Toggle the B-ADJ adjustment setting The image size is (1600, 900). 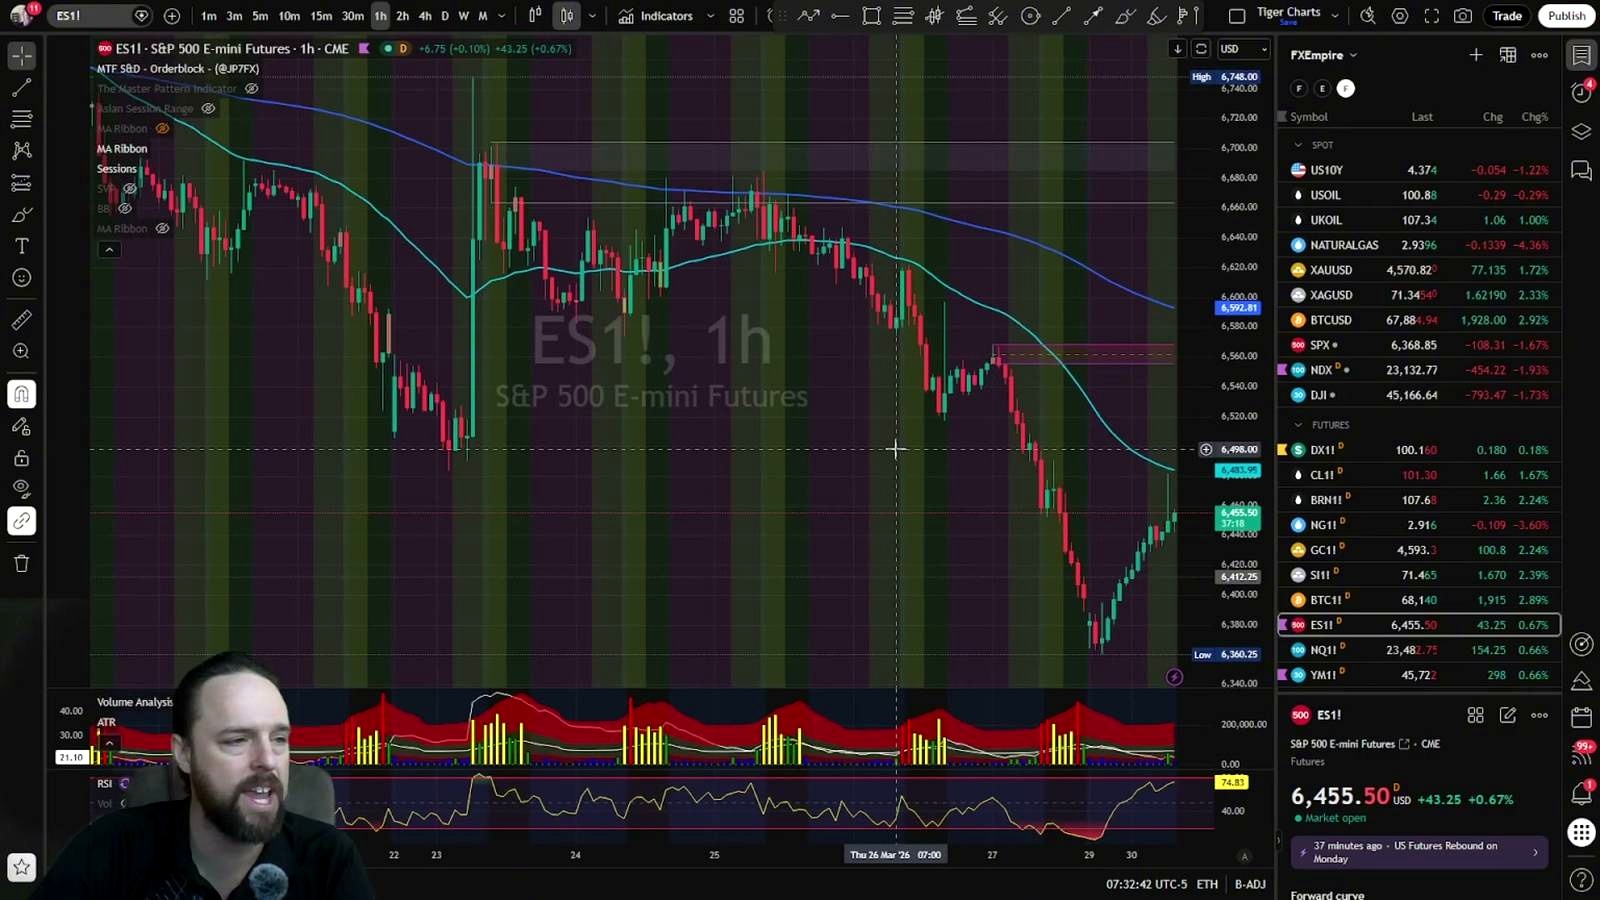[1250, 884]
